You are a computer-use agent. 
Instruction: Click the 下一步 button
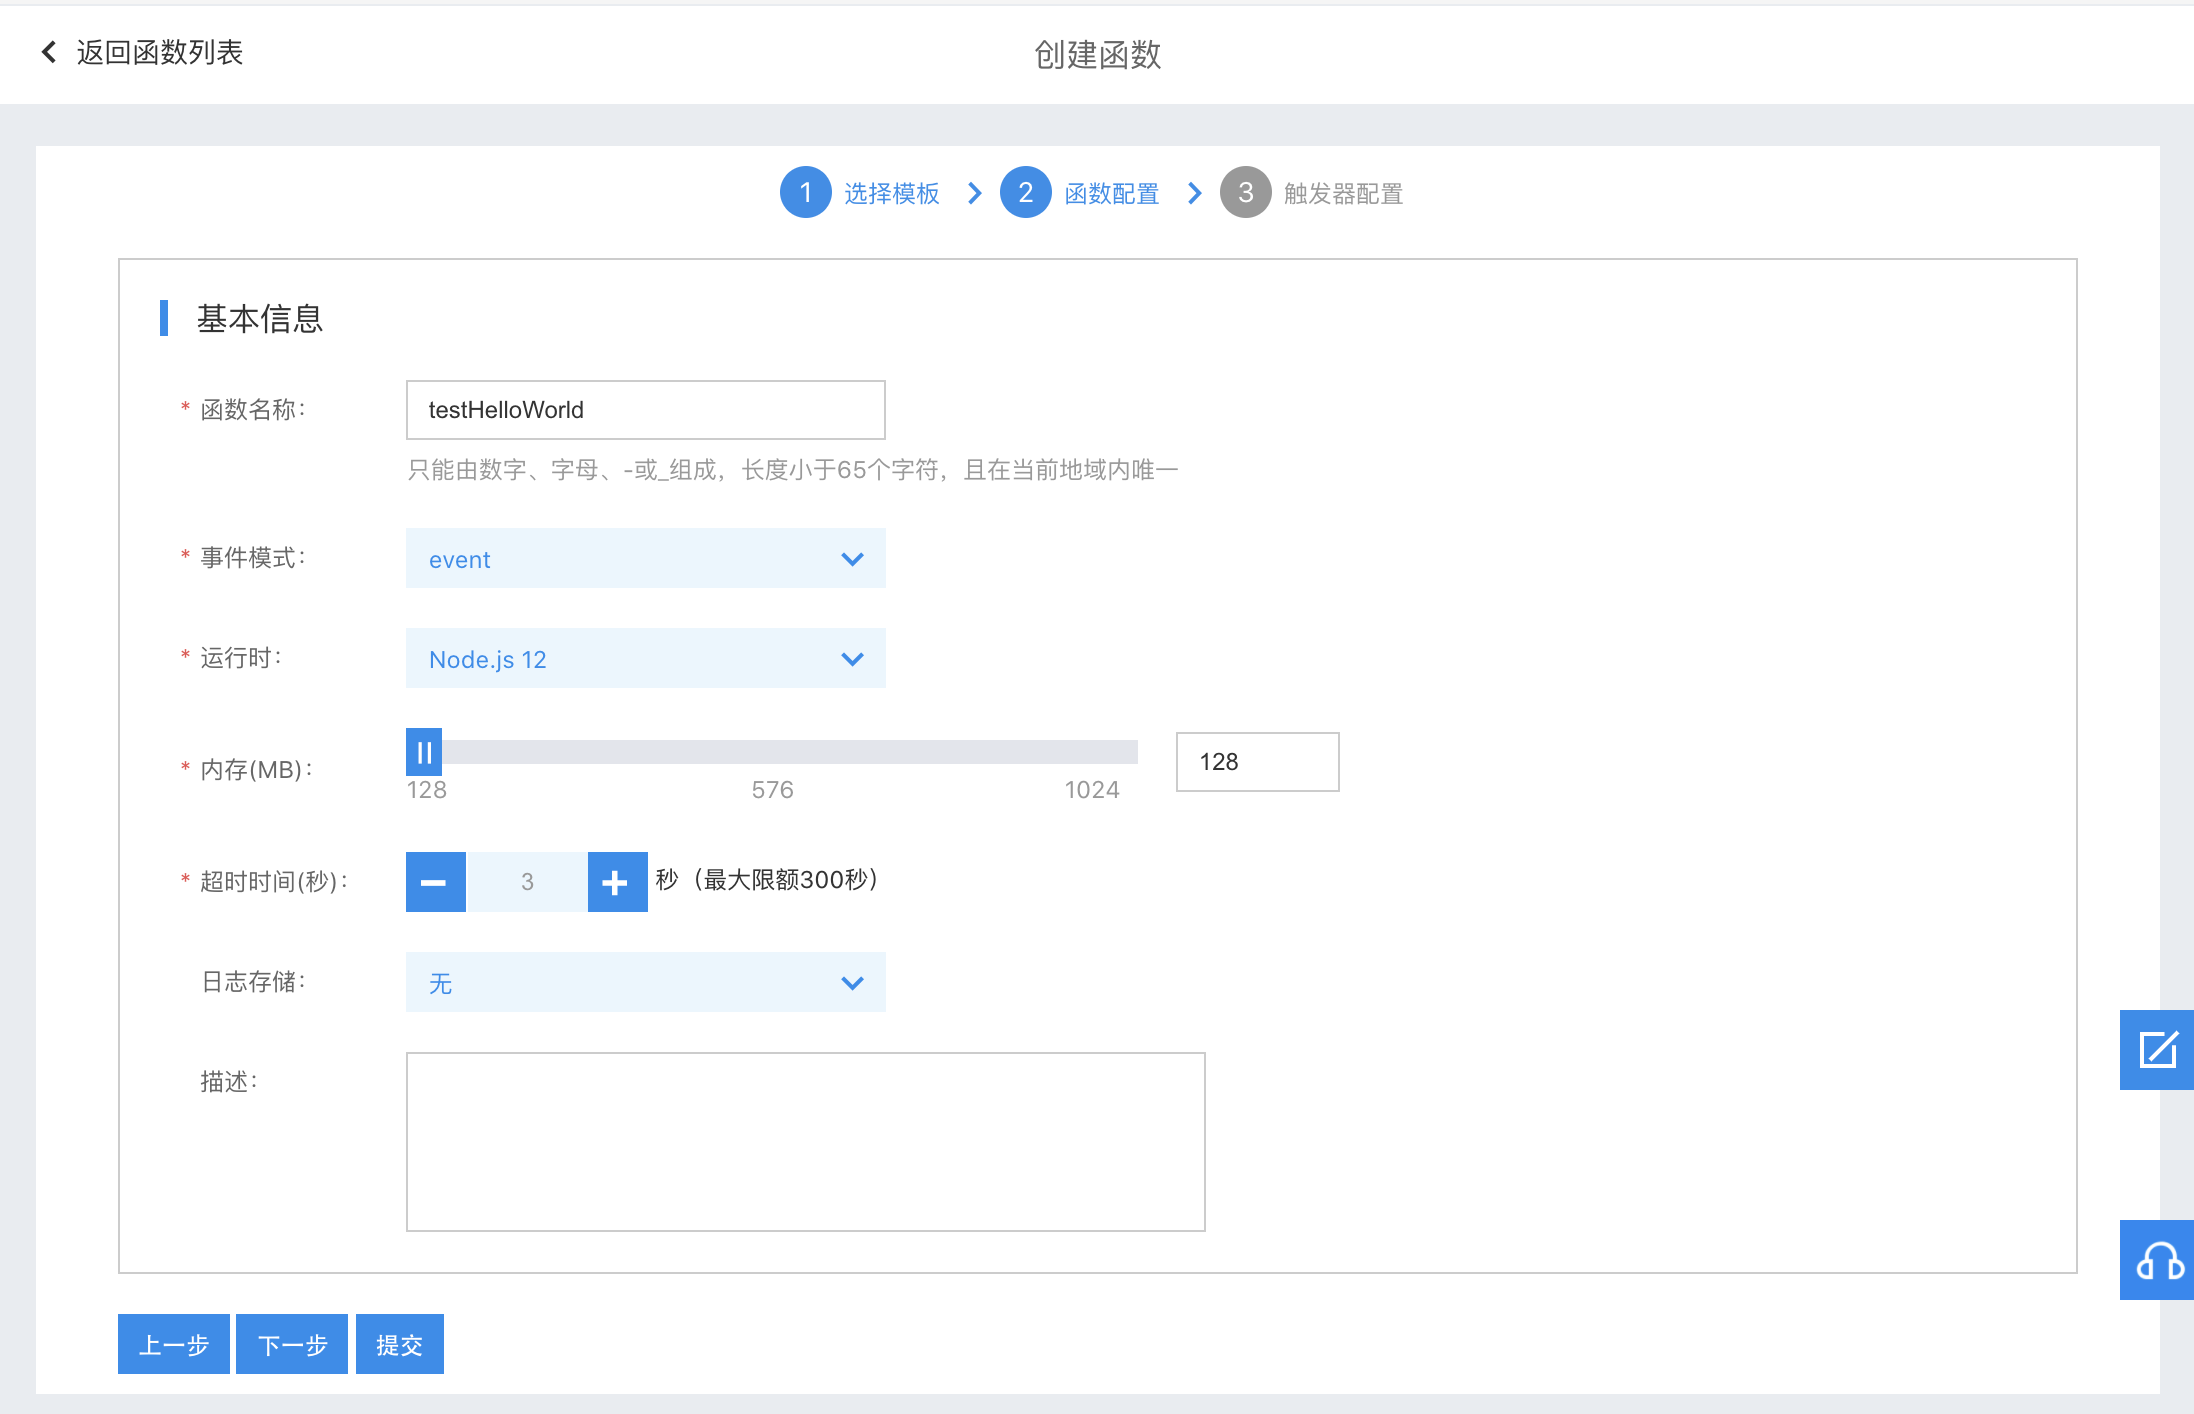pyautogui.click(x=292, y=1344)
